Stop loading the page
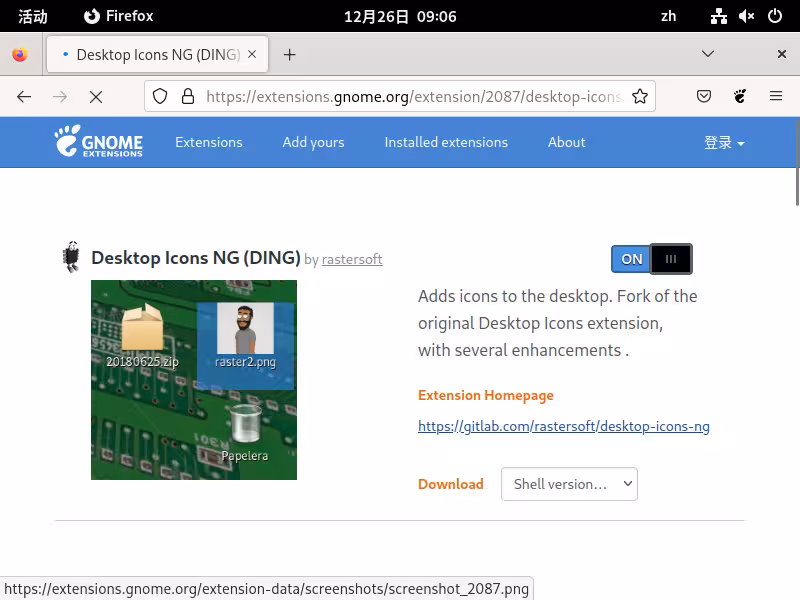Screen dimensions: 800x600 (95, 96)
